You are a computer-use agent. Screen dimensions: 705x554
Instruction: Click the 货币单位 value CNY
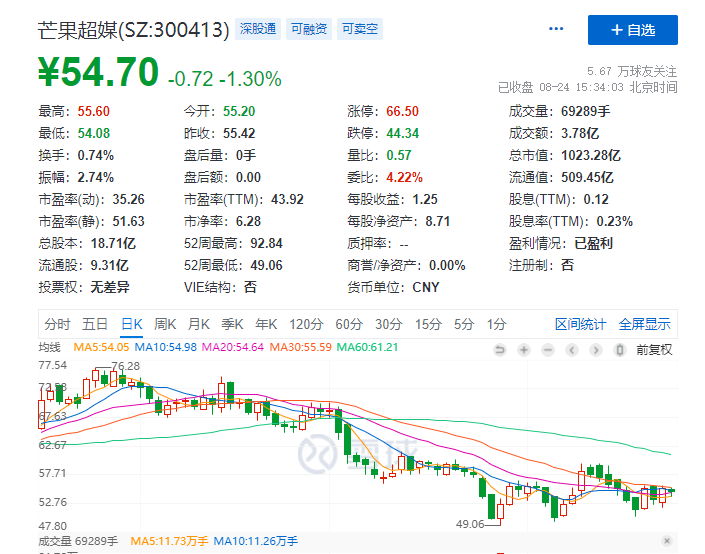(x=426, y=287)
